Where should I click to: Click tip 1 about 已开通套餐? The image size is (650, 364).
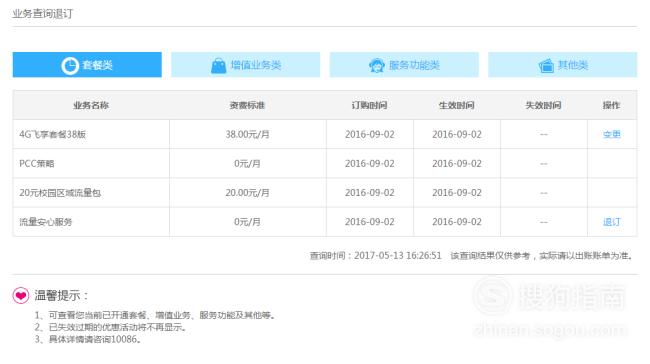click(155, 315)
